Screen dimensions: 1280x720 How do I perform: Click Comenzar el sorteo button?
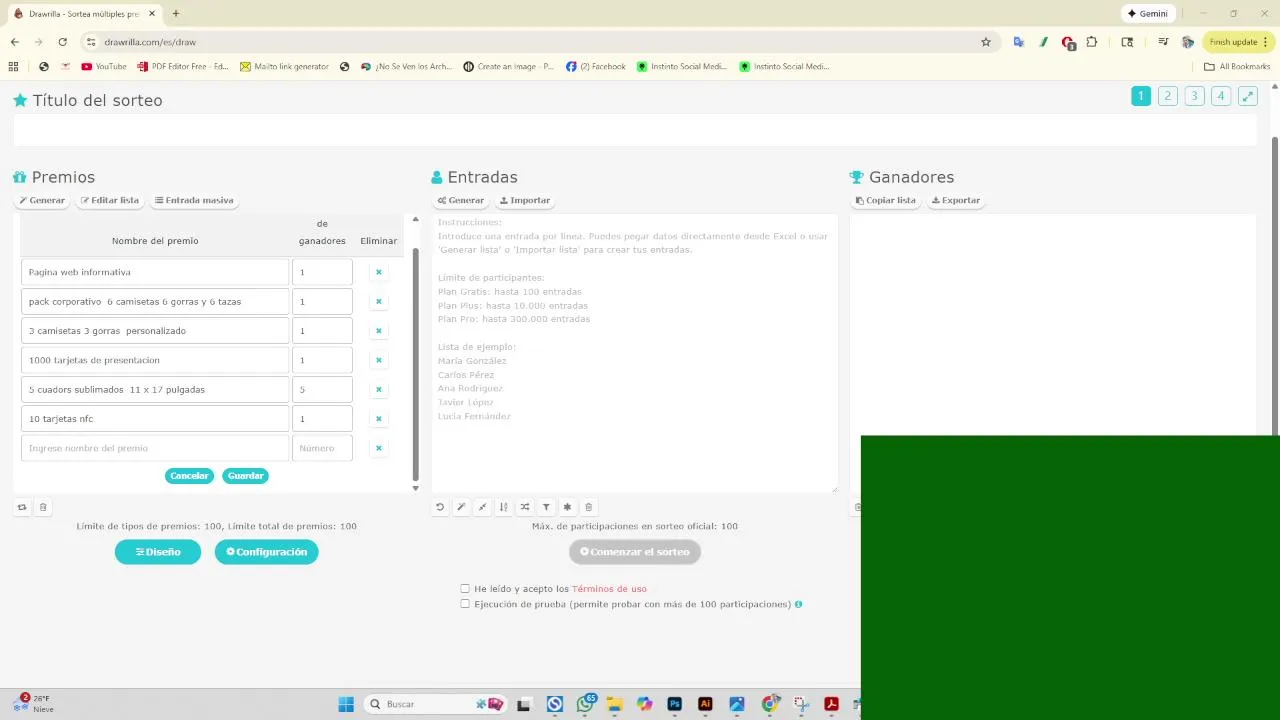coord(635,552)
